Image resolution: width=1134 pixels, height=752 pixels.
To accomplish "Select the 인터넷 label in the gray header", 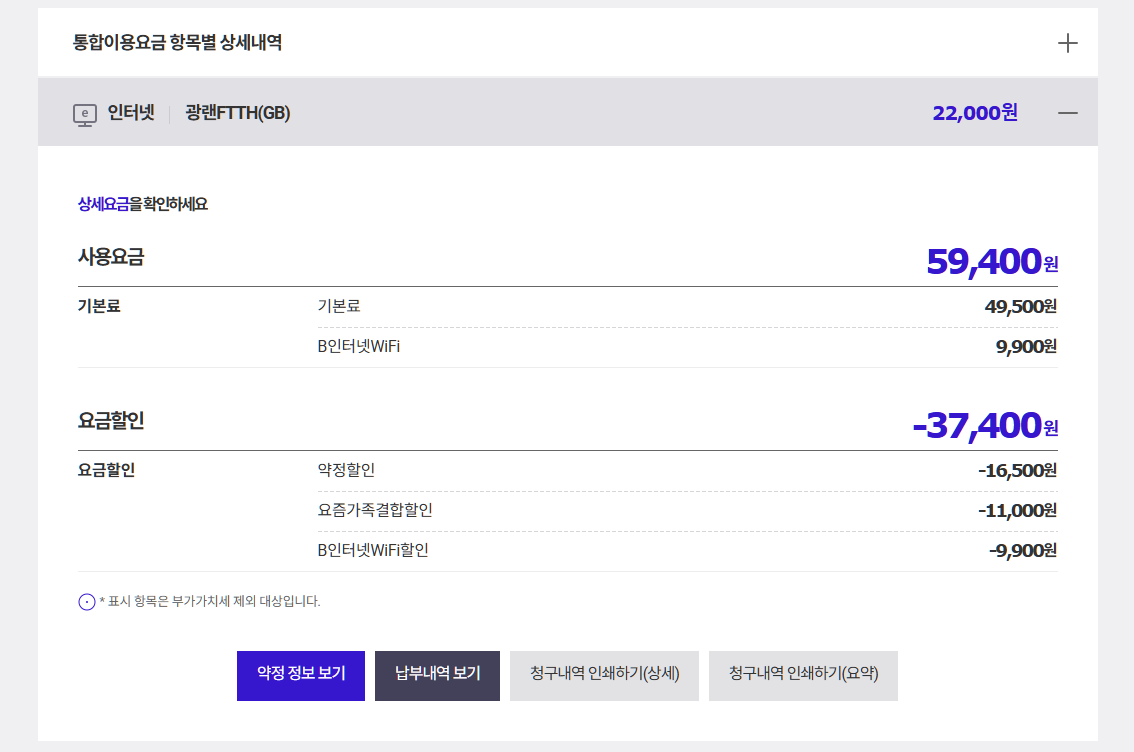I will (x=131, y=113).
